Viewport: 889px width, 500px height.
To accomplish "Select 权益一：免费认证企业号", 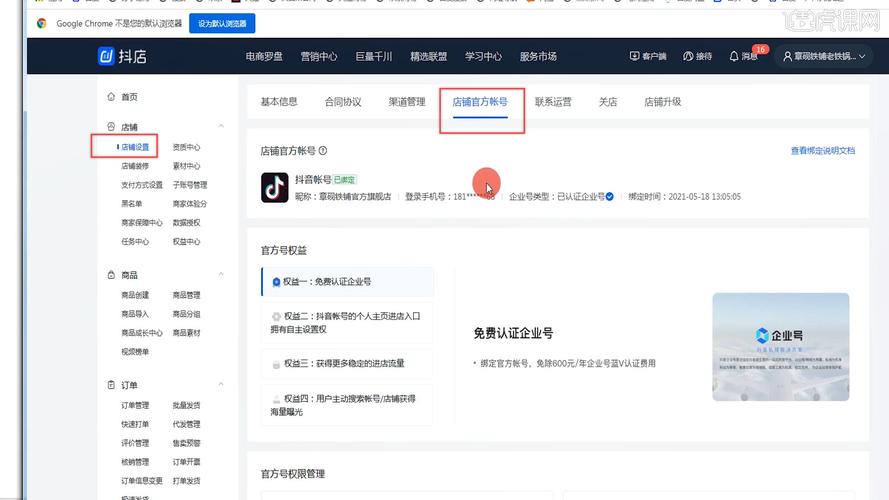I will 348,282.
